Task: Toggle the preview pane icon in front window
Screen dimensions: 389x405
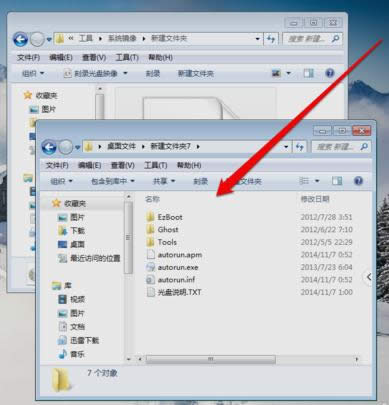Action: point(337,181)
